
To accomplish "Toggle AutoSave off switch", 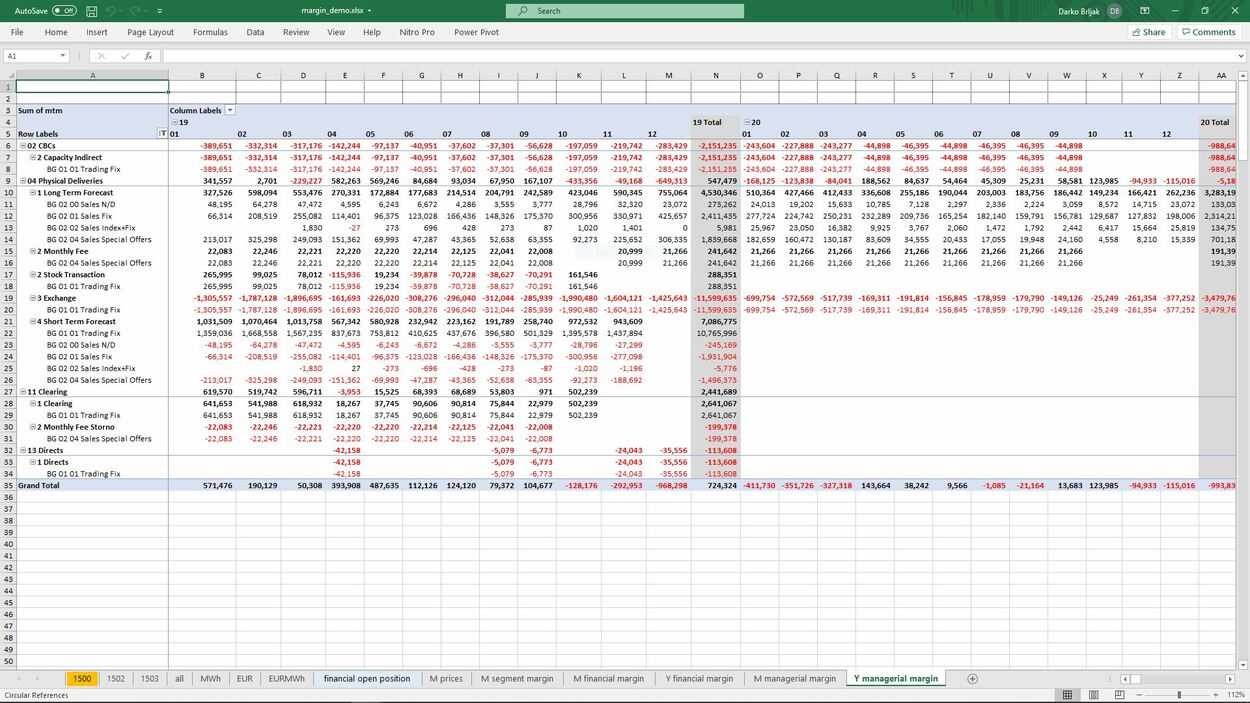I will (x=63, y=10).
